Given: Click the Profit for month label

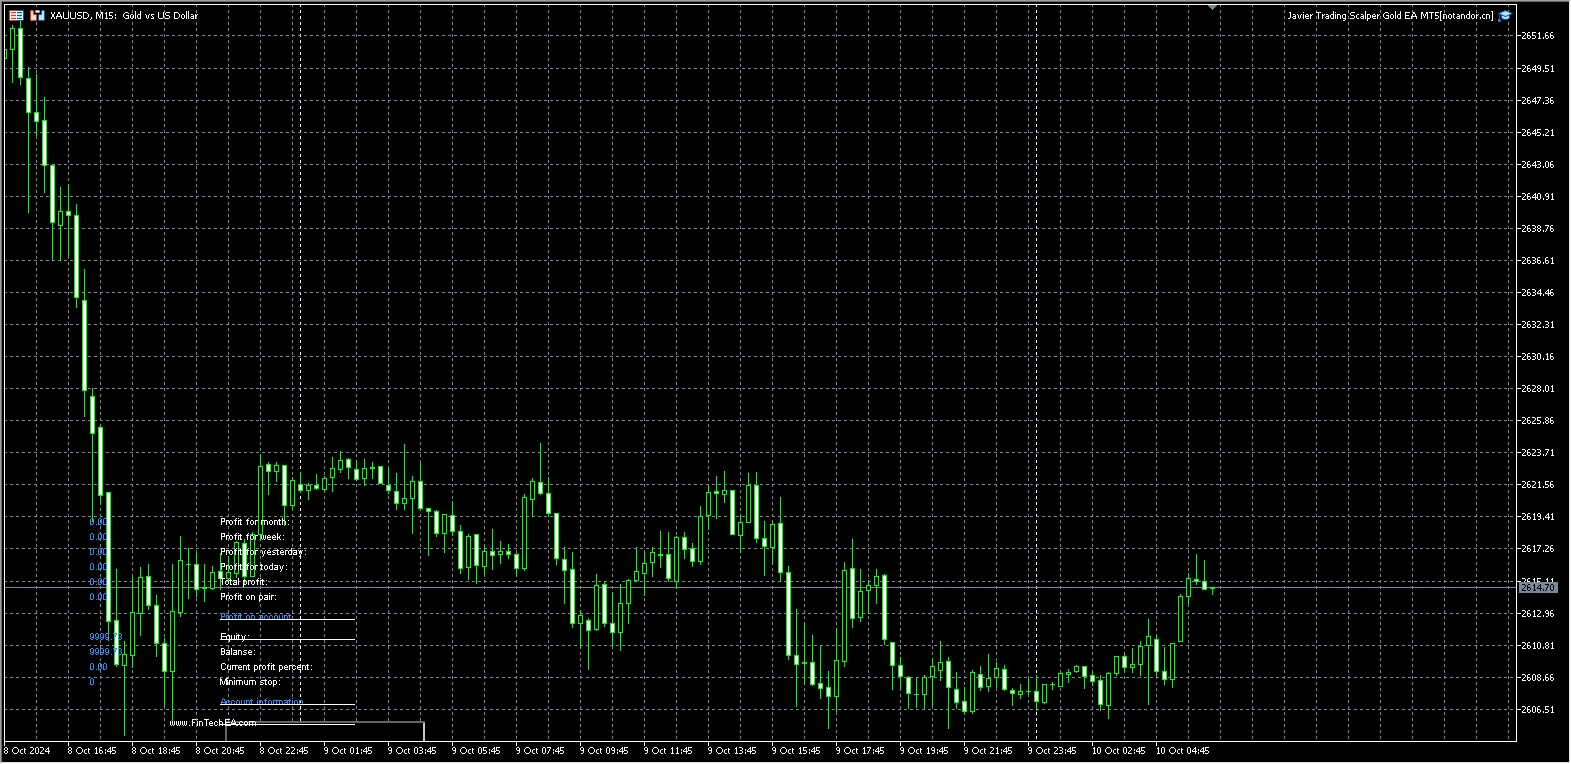Looking at the screenshot, I should tap(254, 522).
